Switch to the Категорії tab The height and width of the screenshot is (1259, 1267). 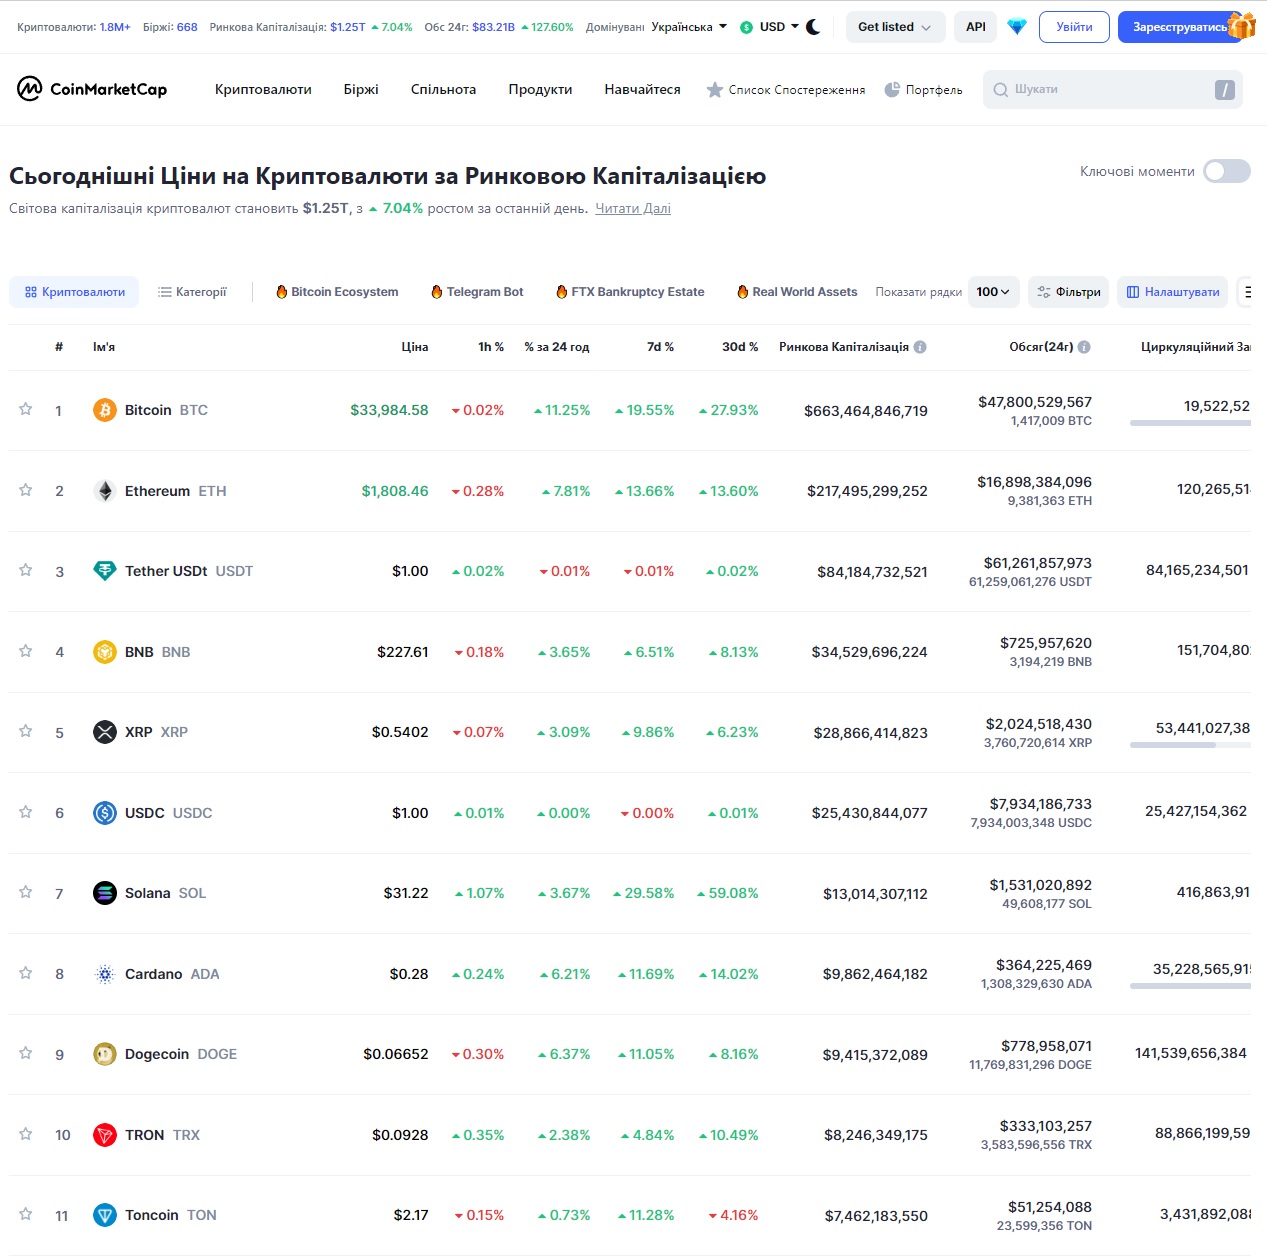tap(192, 292)
